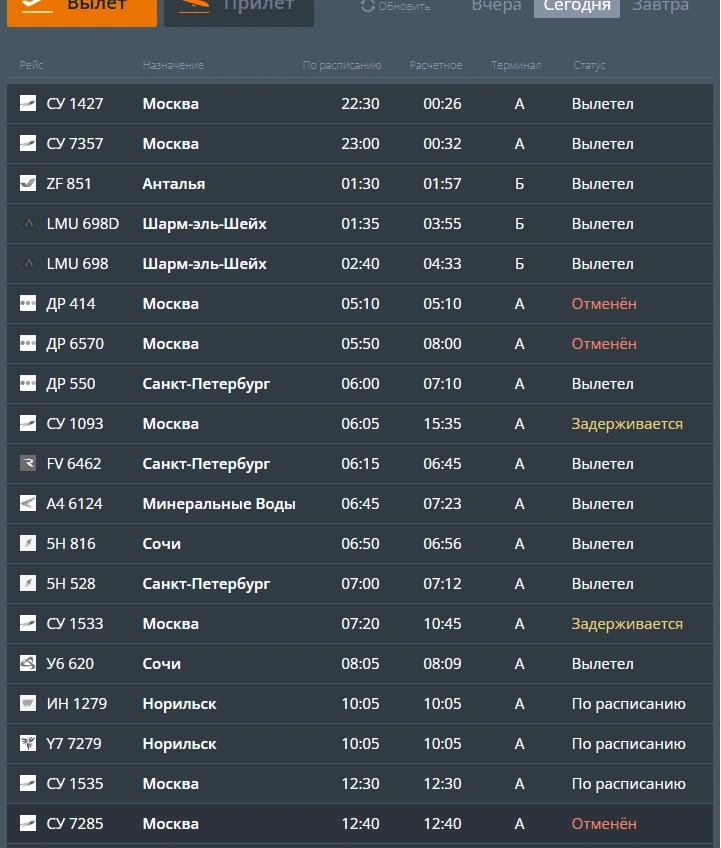Image resolution: width=721 pixels, height=848 pixels.
Task: Click the По расписанию column header
Action: pyautogui.click(x=342, y=65)
